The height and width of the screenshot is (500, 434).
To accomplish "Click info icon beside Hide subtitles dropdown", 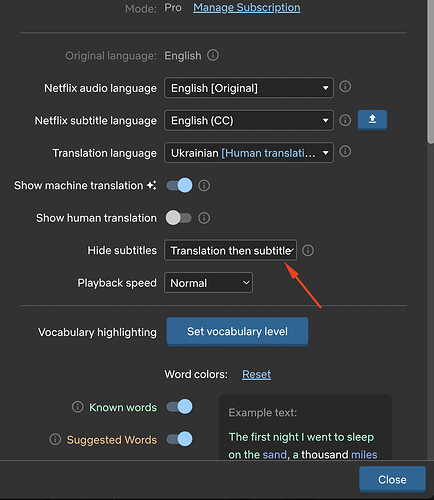I will pyautogui.click(x=308, y=250).
